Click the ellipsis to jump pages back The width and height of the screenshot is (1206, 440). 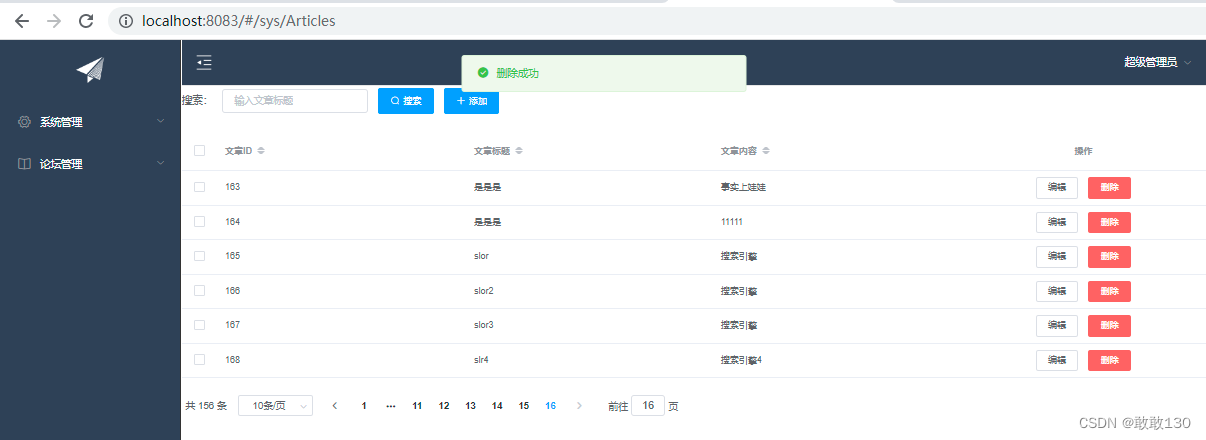tap(391, 406)
